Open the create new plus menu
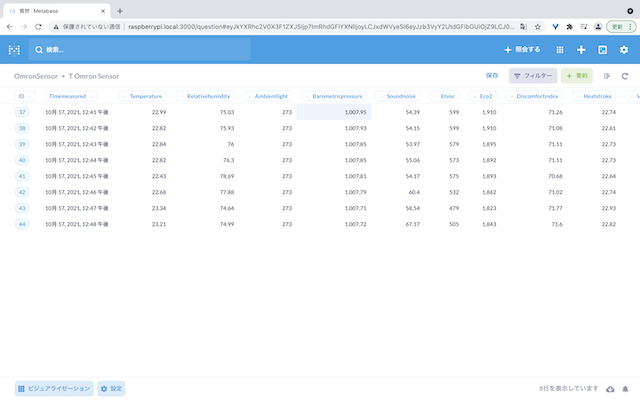Viewport: 640px width, 400px height. [x=581, y=50]
